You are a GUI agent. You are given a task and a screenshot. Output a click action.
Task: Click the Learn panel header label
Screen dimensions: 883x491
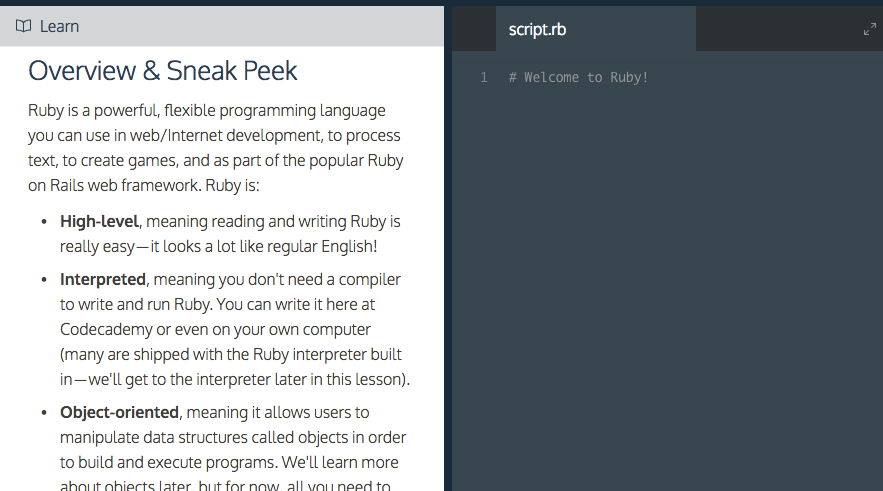(x=59, y=26)
